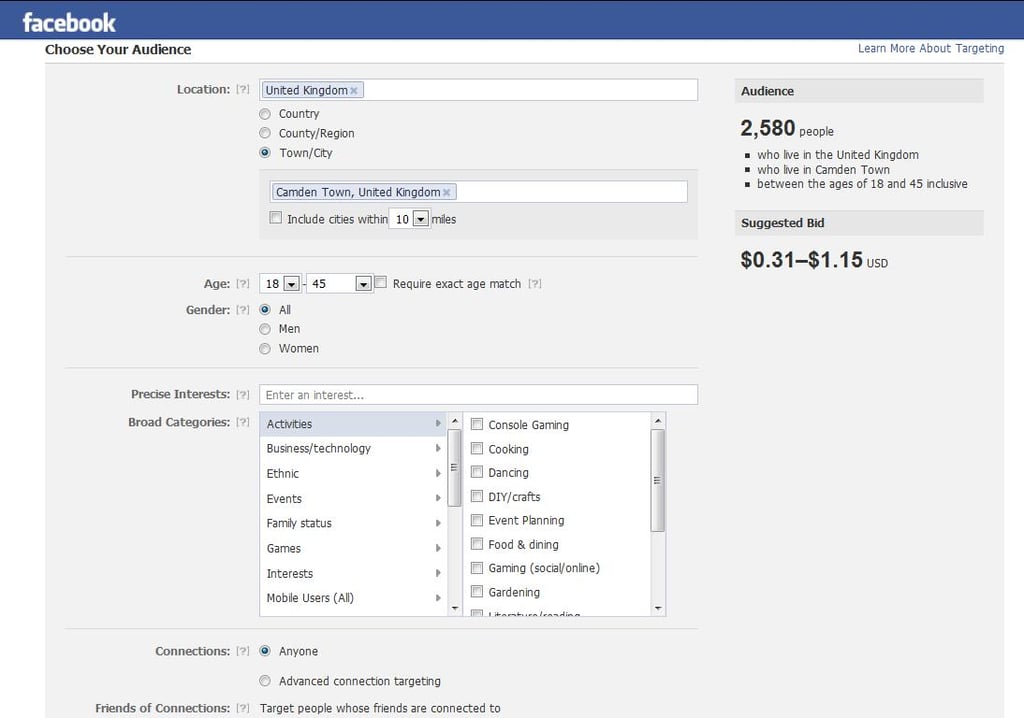Open the Broad Categories help icon
Viewport: 1024px width, 718px height.
pos(243,422)
